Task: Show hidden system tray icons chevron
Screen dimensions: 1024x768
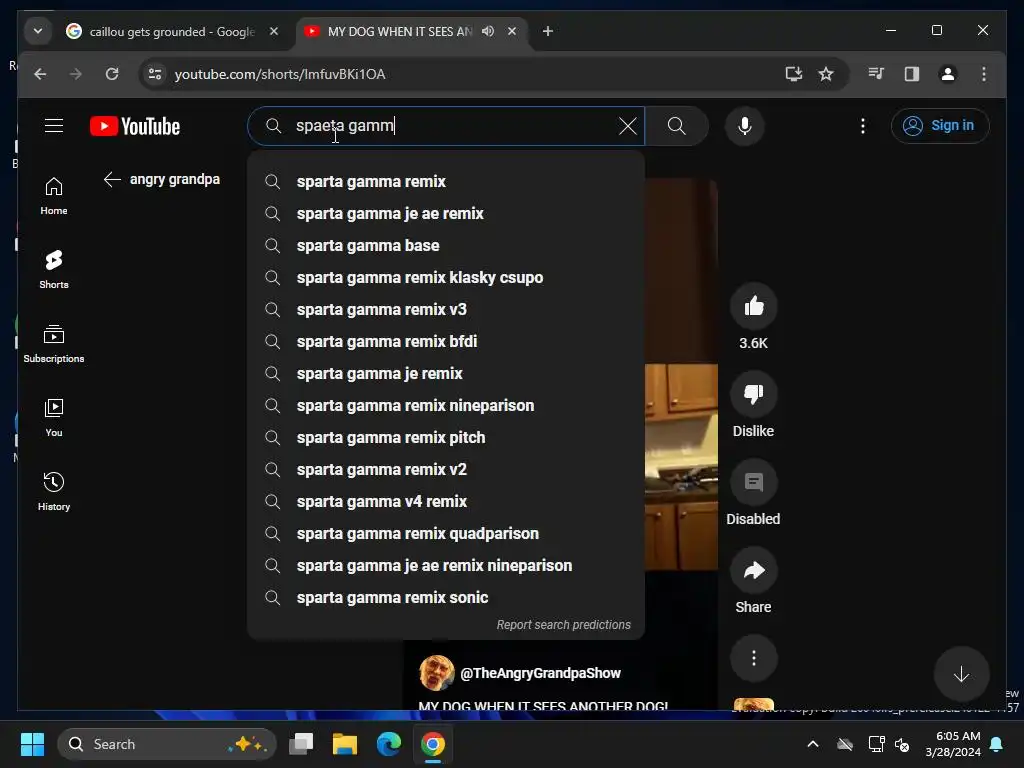Action: 813,744
